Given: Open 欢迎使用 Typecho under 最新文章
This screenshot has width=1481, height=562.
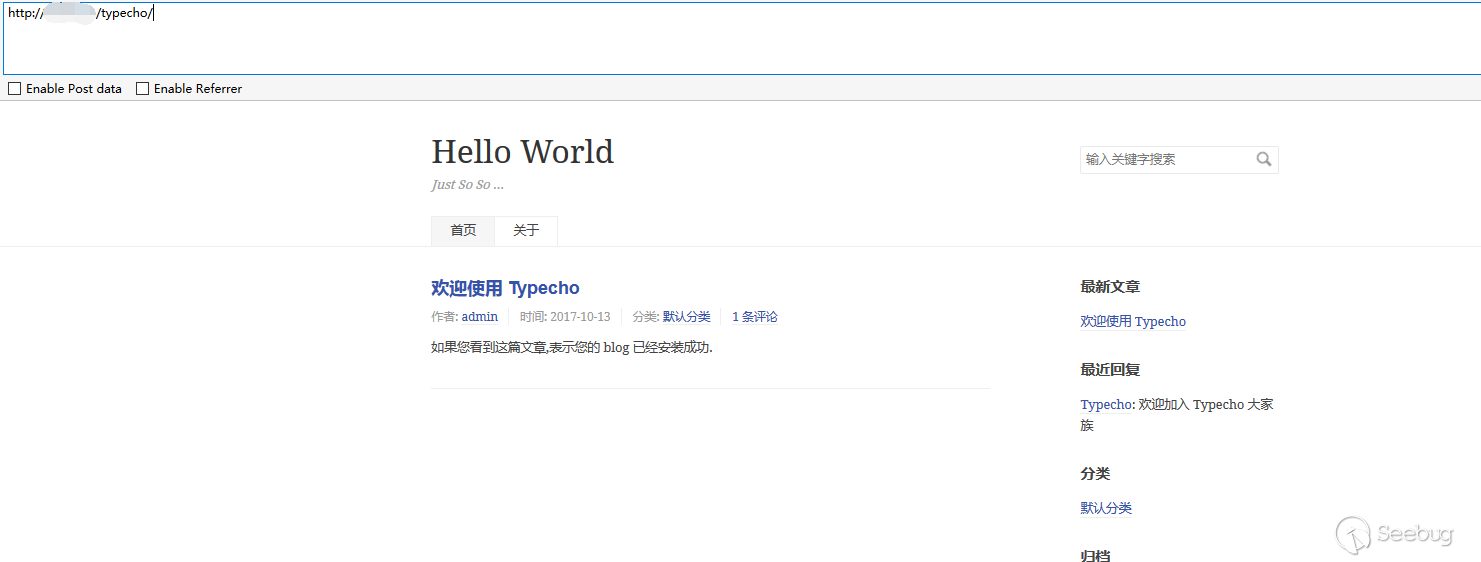Looking at the screenshot, I should [x=1133, y=322].
